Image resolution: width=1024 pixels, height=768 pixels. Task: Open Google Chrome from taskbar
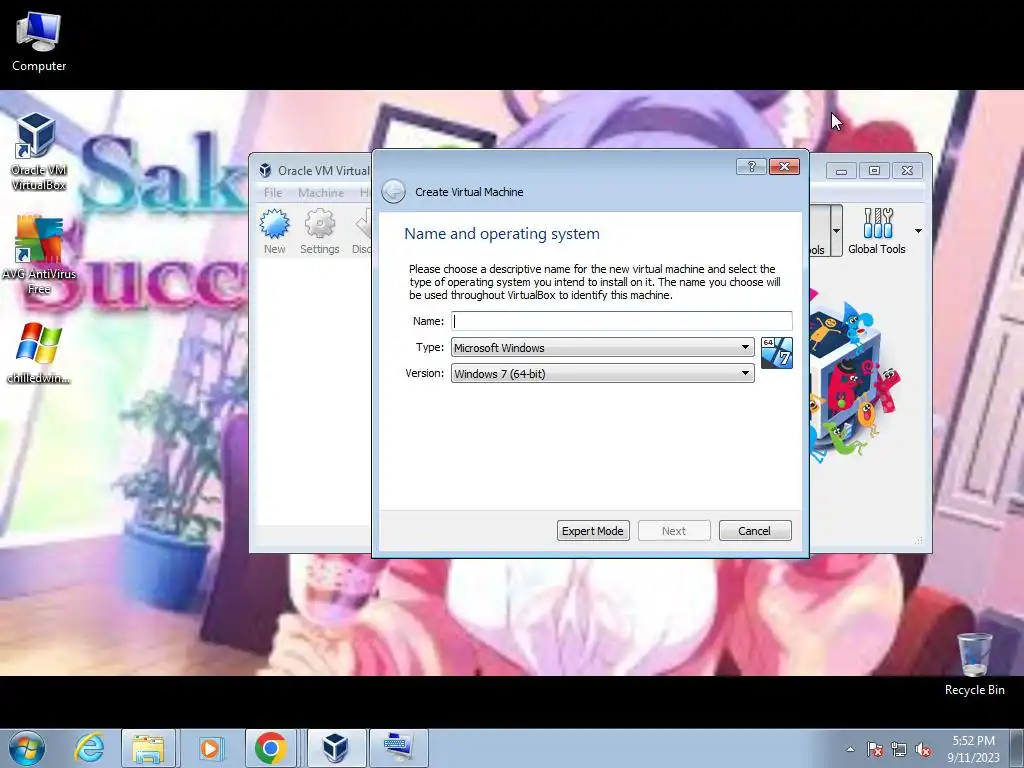tap(271, 748)
